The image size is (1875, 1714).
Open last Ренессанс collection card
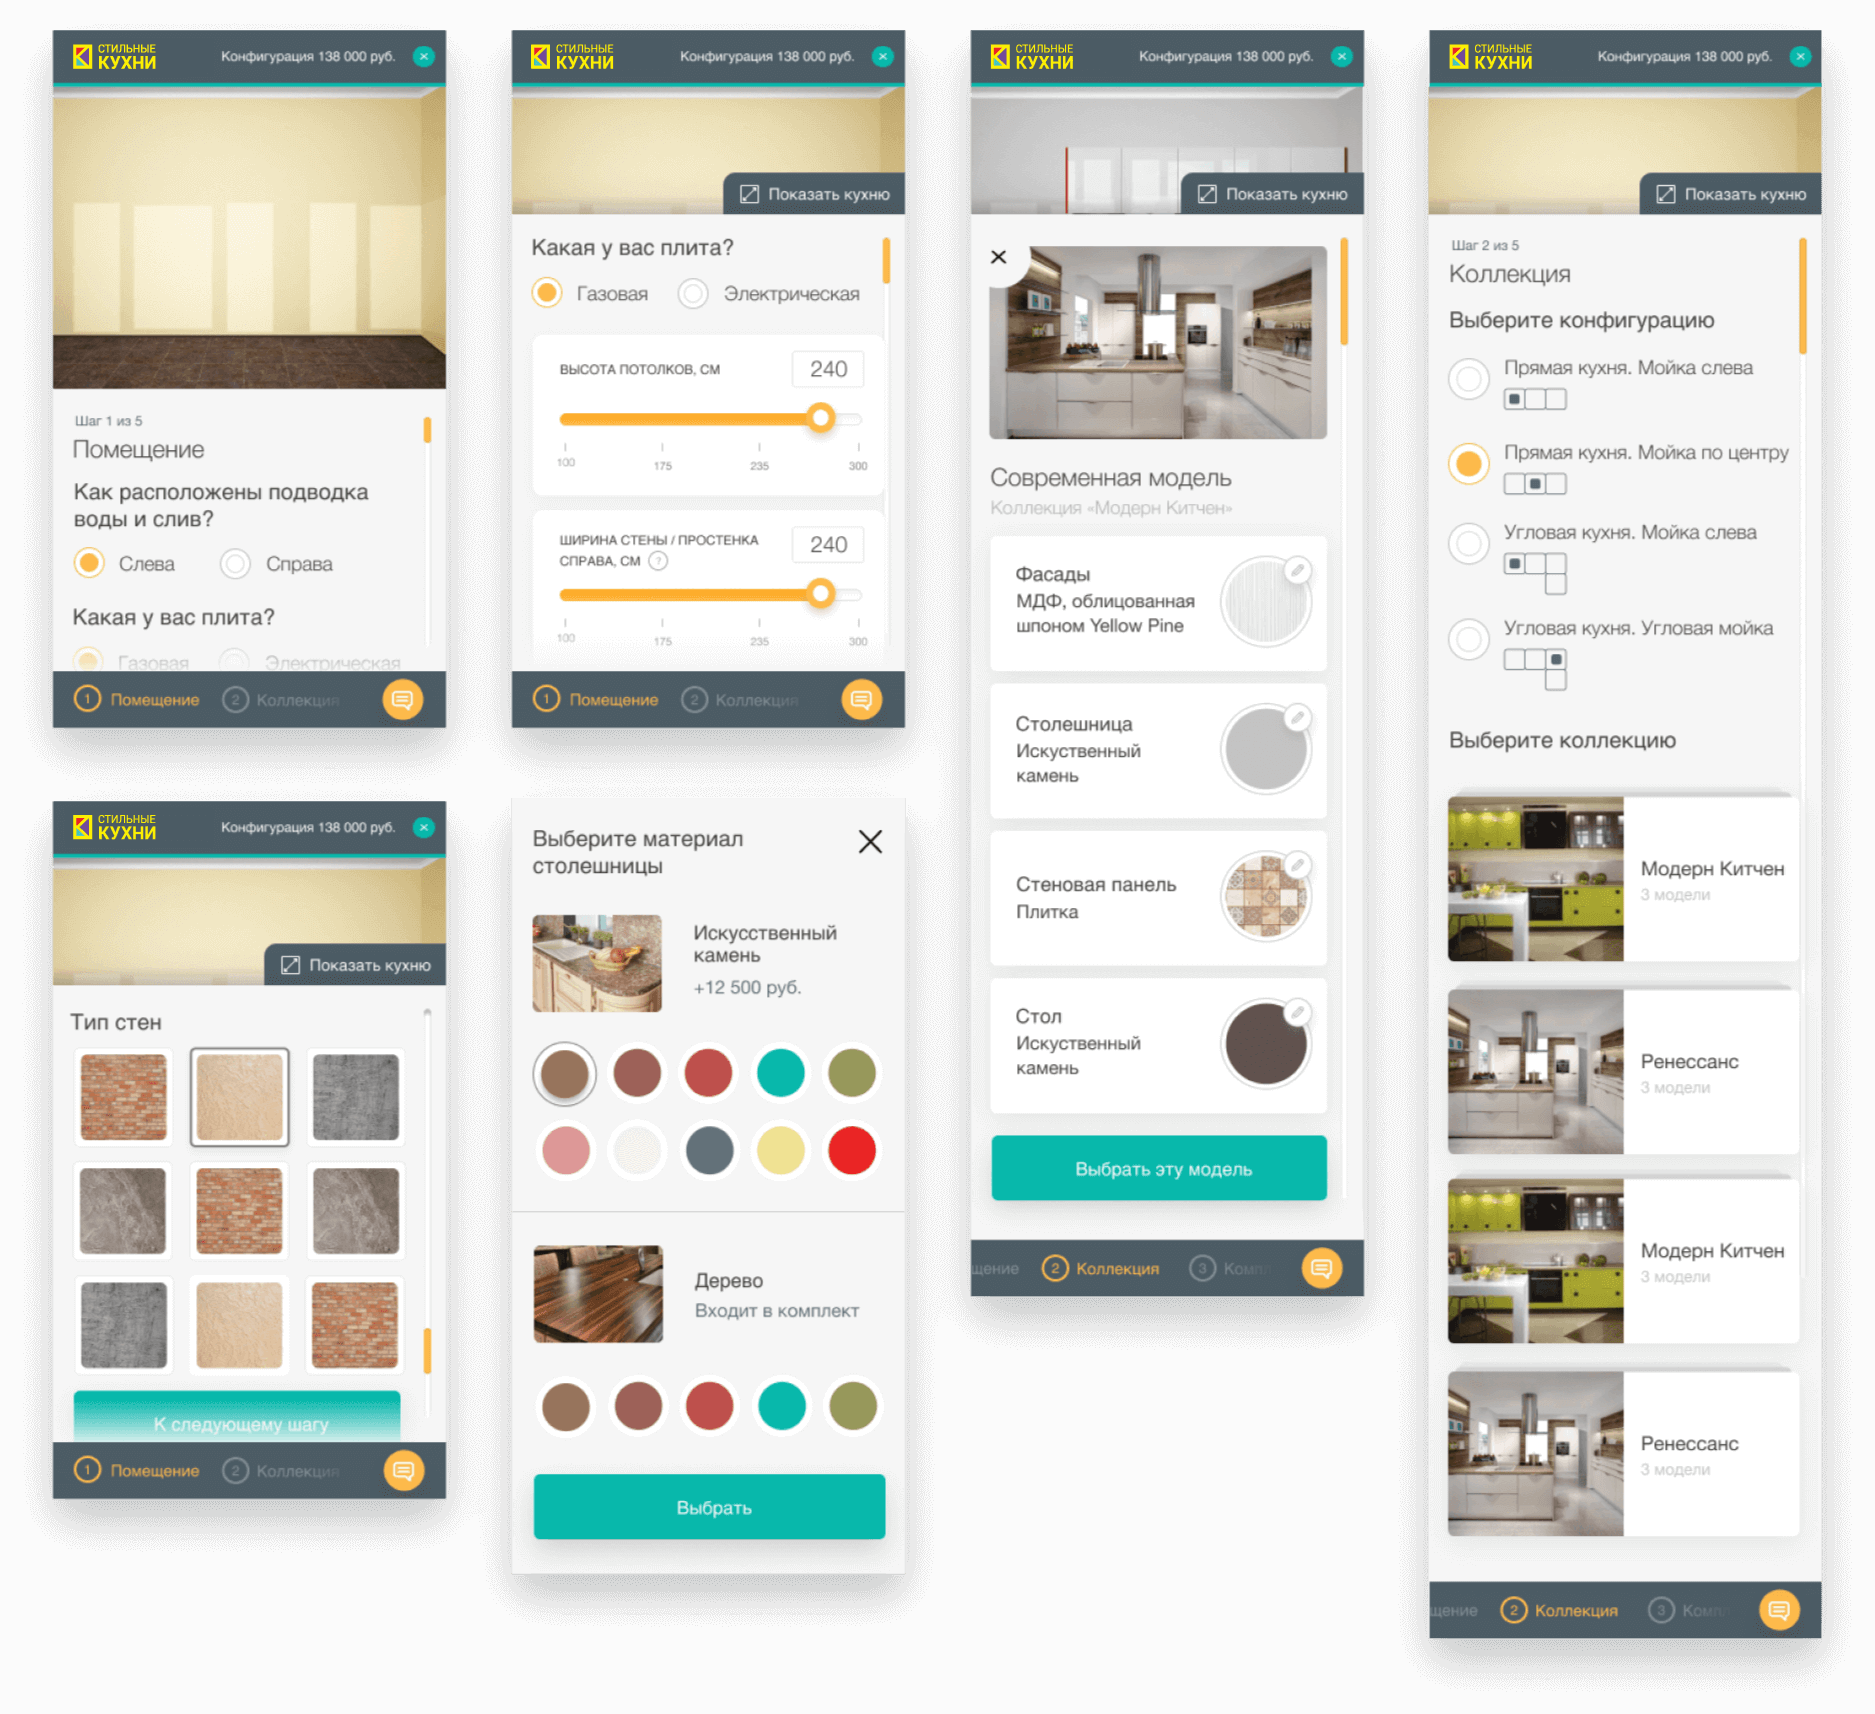[x=1623, y=1454]
